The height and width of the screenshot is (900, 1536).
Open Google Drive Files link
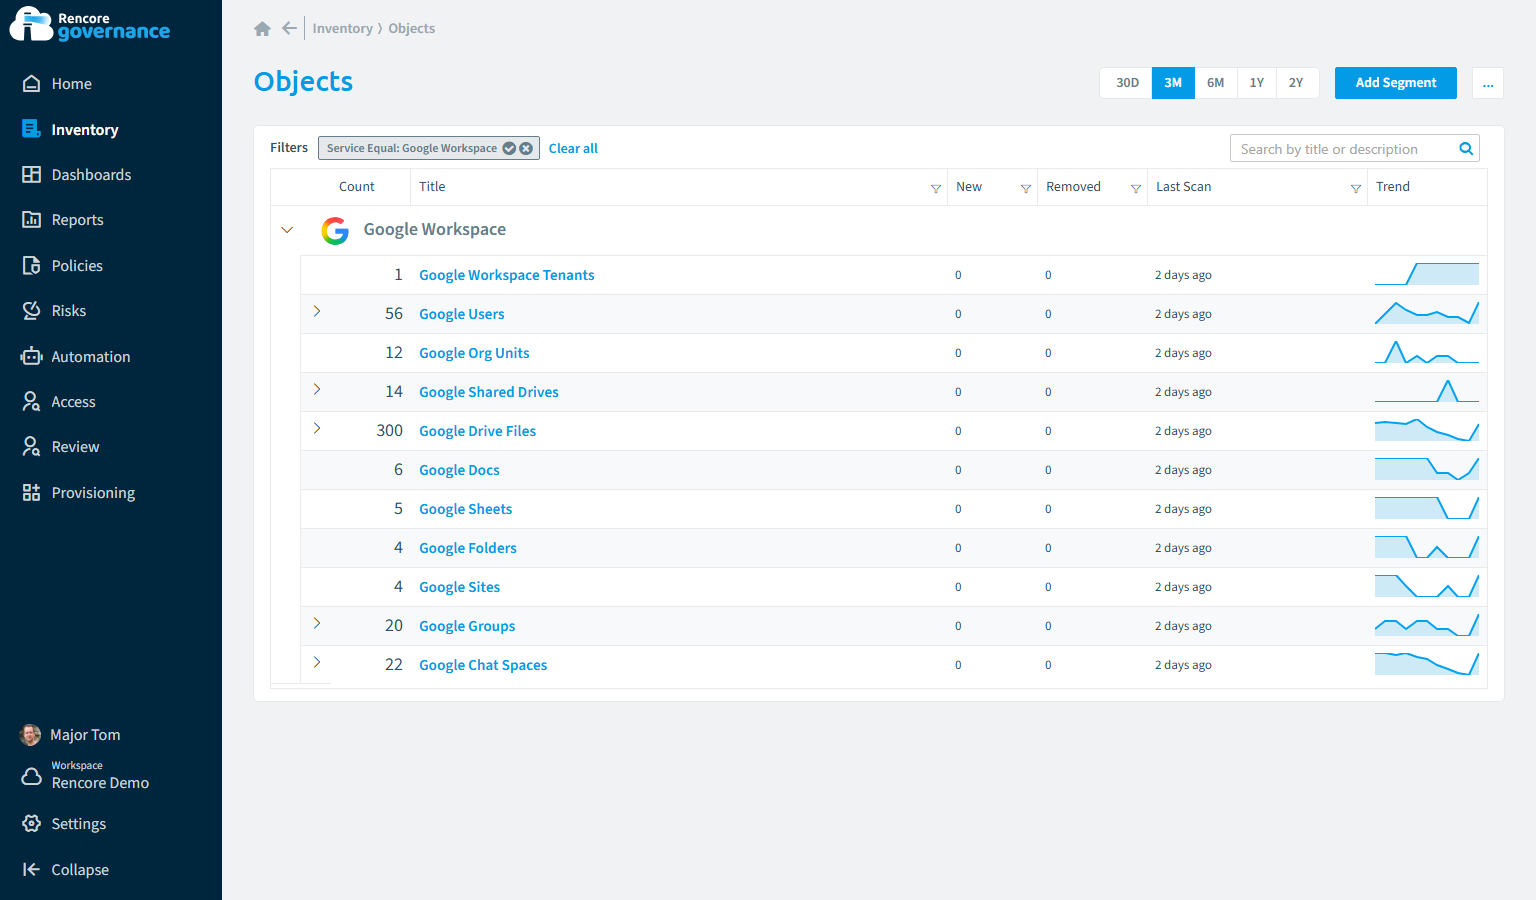[x=477, y=431]
